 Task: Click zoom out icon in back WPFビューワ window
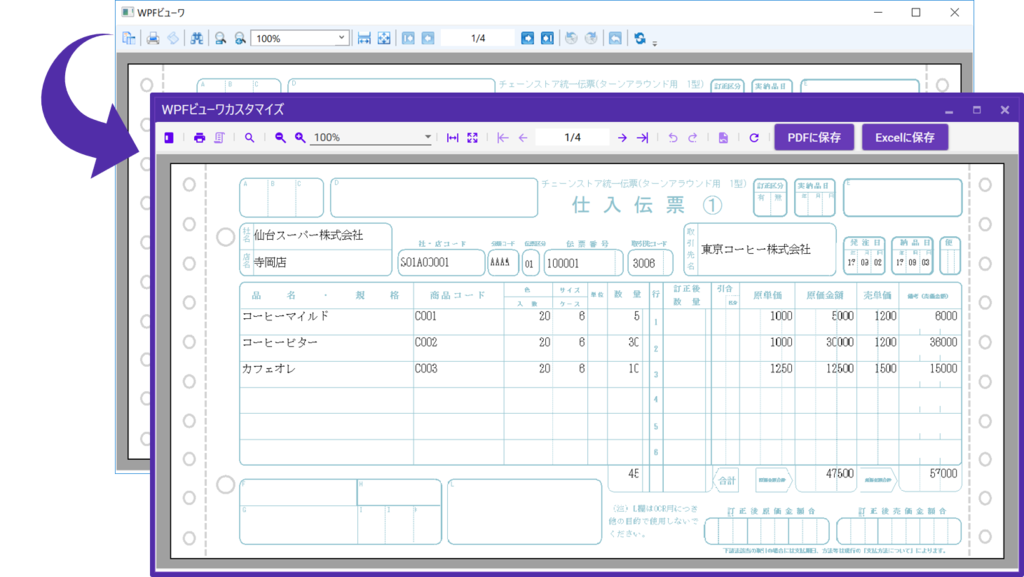pyautogui.click(x=221, y=39)
